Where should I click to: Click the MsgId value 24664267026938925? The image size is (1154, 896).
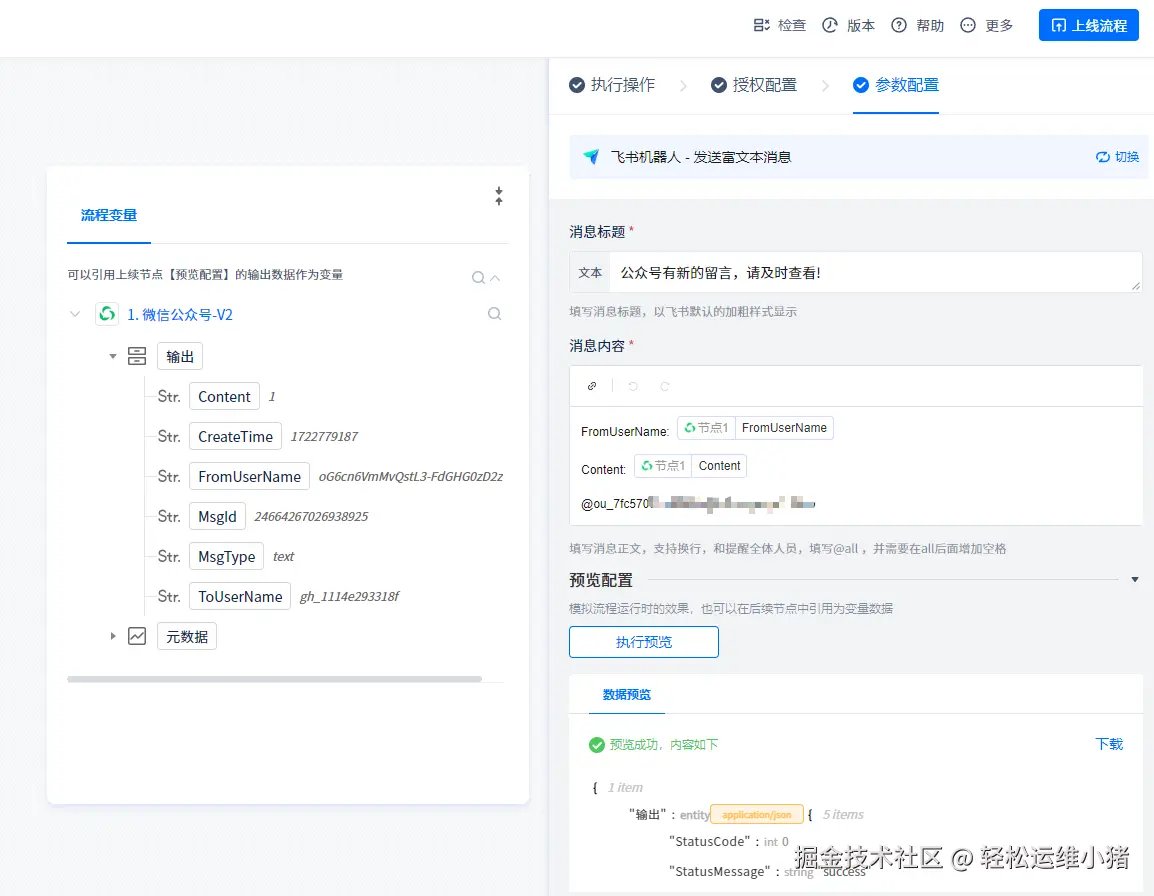click(311, 516)
